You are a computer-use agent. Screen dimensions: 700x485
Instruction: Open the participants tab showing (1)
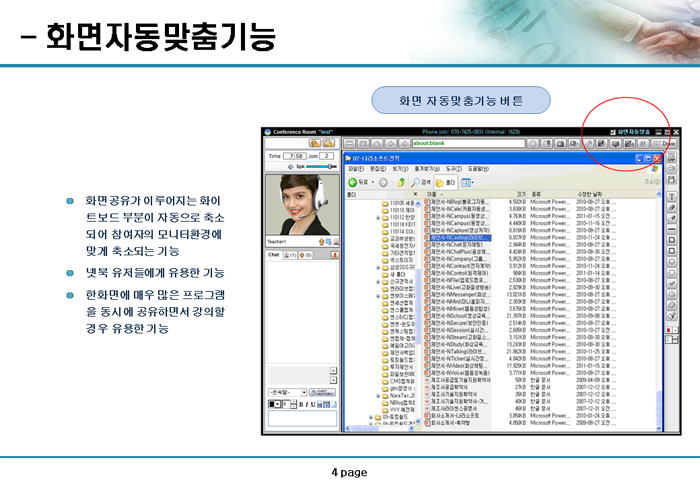[x=290, y=255]
